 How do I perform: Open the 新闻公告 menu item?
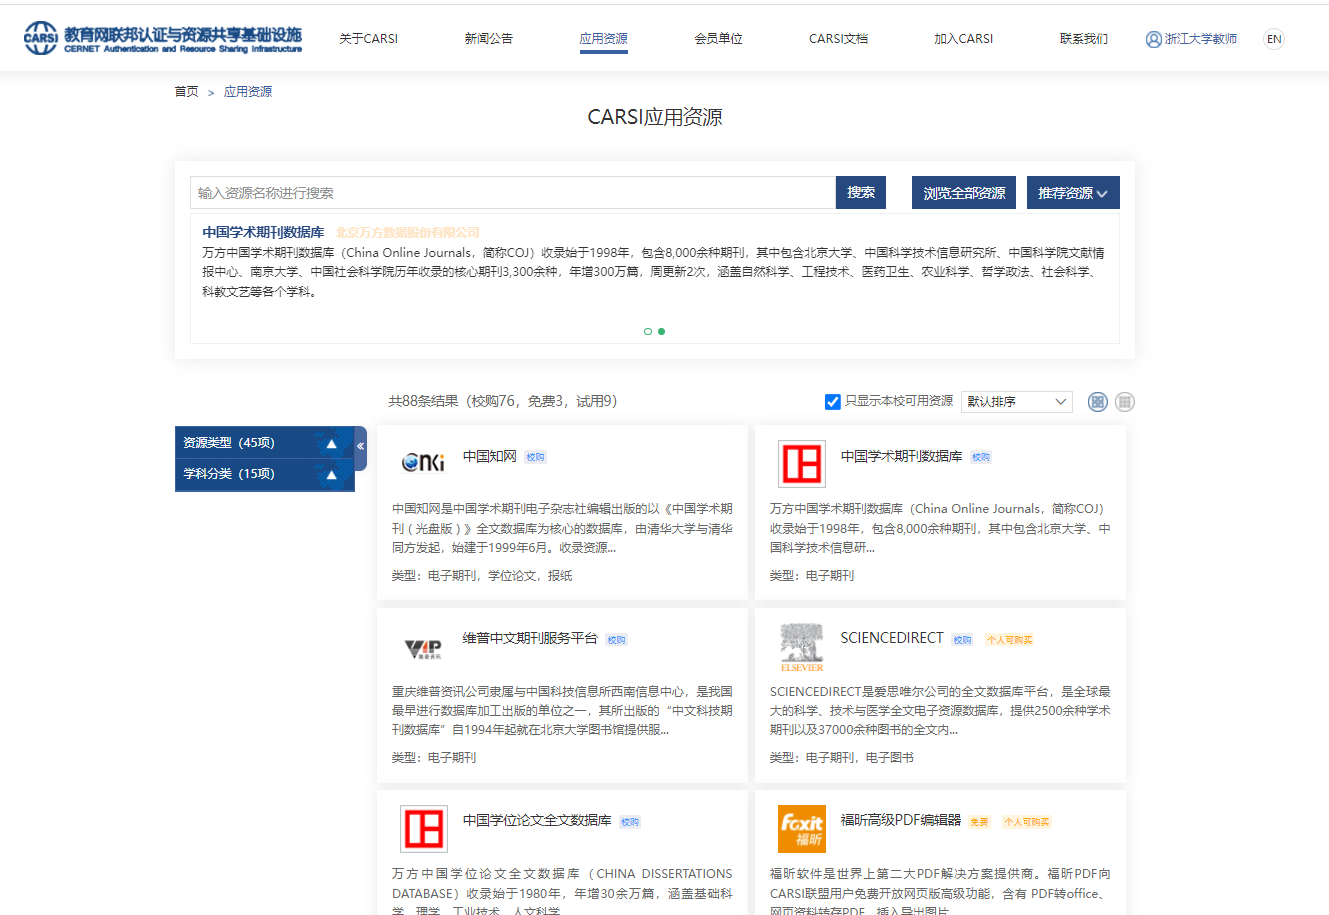click(x=488, y=39)
